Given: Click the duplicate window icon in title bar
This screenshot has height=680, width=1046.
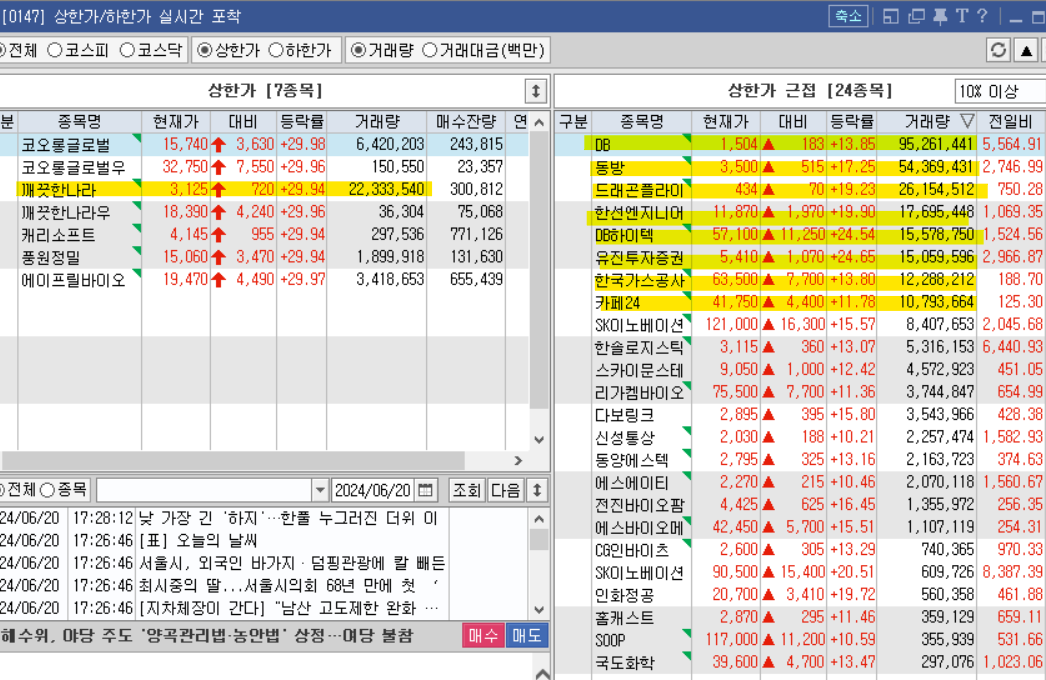Looking at the screenshot, I should (916, 16).
